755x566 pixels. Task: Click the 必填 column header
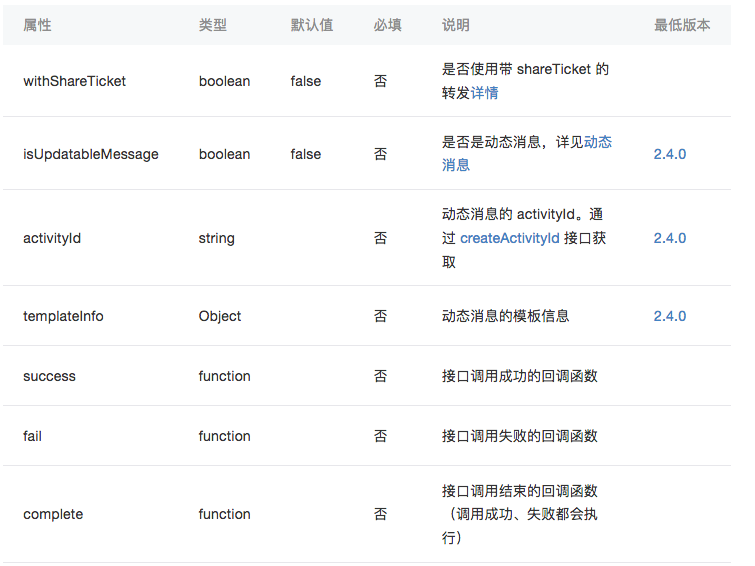tap(388, 25)
